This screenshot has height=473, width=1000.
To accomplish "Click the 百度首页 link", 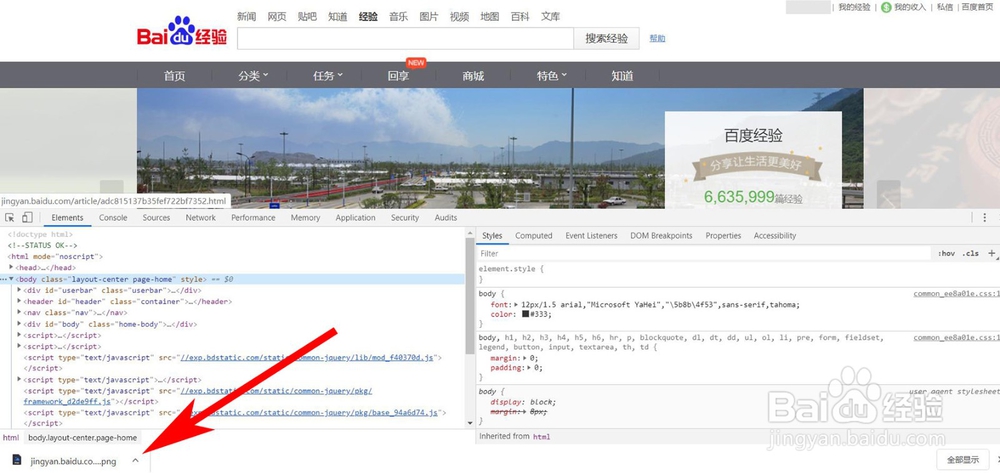I will tap(977, 7).
